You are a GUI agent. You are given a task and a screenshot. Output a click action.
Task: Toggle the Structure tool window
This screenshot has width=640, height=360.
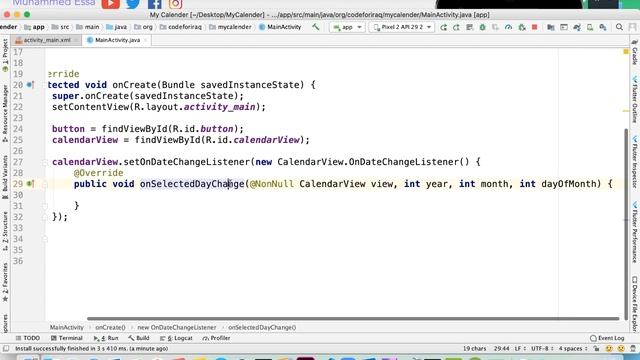5,231
